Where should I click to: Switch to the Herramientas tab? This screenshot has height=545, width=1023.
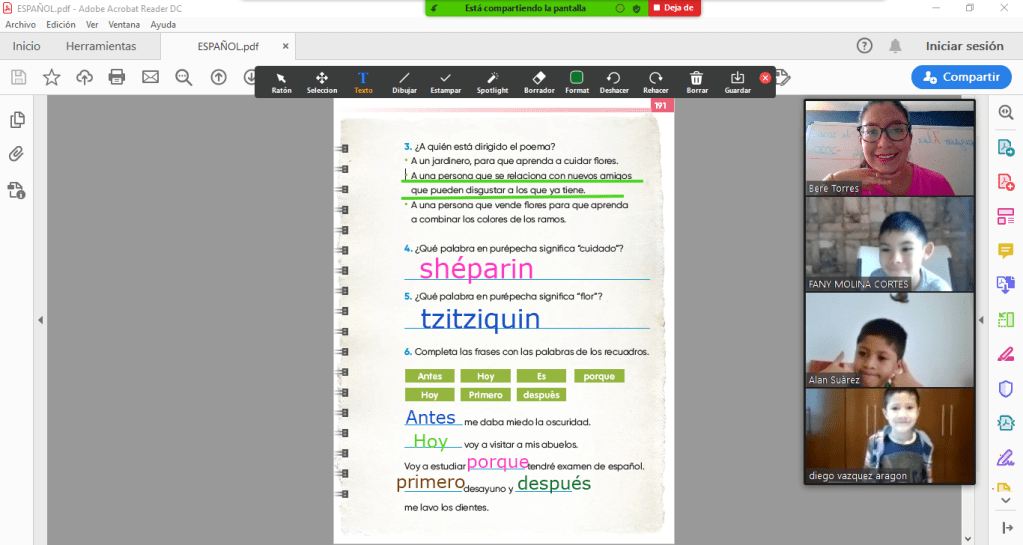(x=101, y=46)
